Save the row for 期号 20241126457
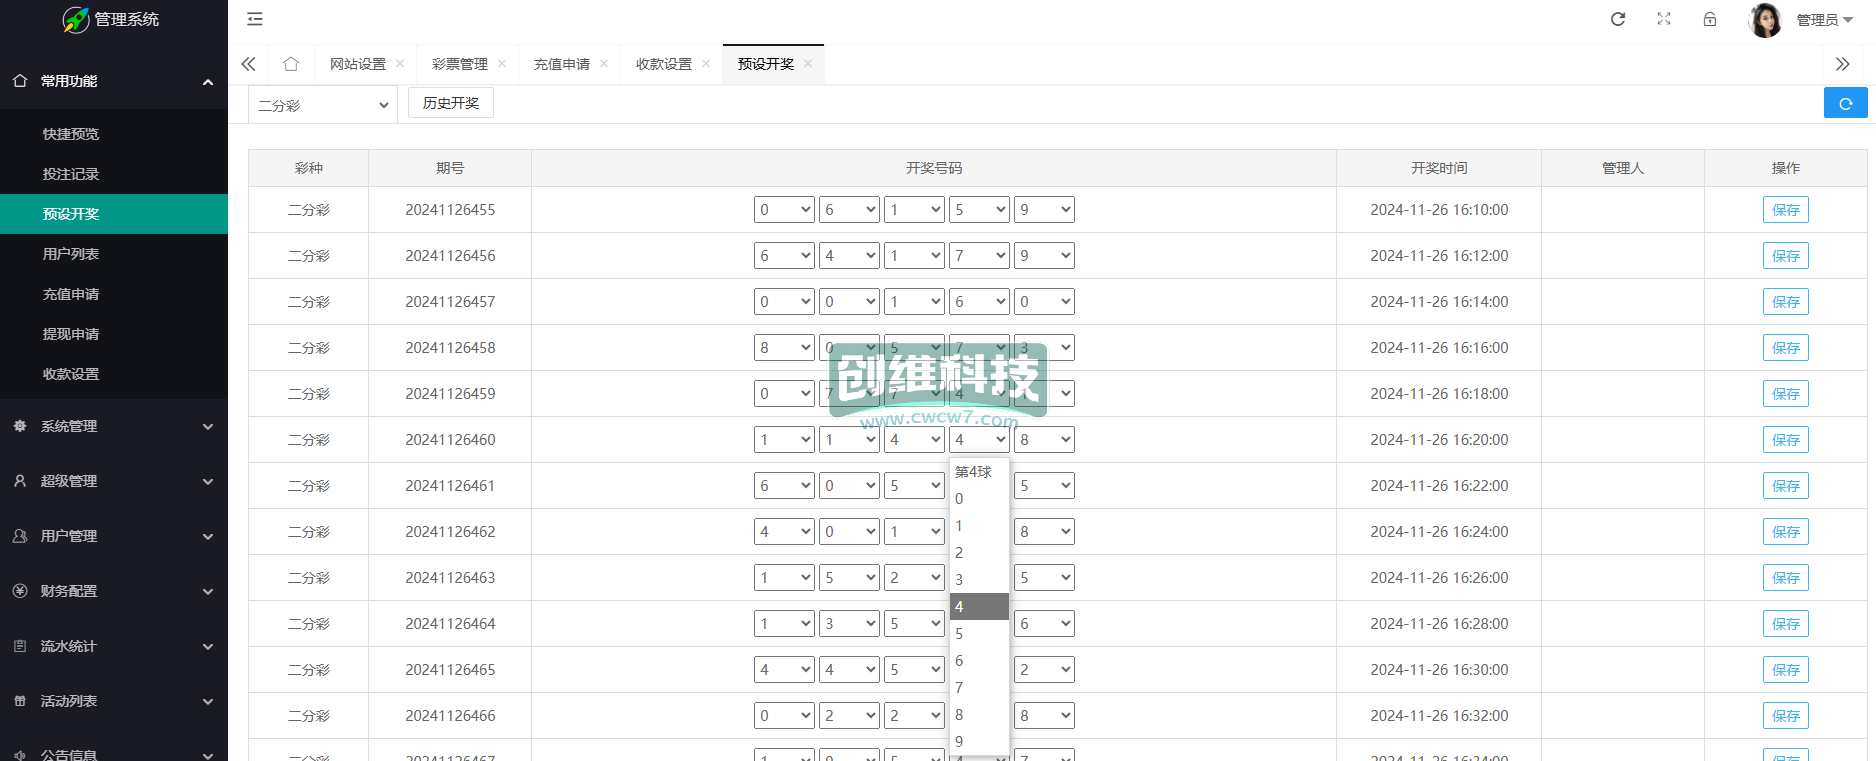The height and width of the screenshot is (761, 1876). click(x=1785, y=302)
